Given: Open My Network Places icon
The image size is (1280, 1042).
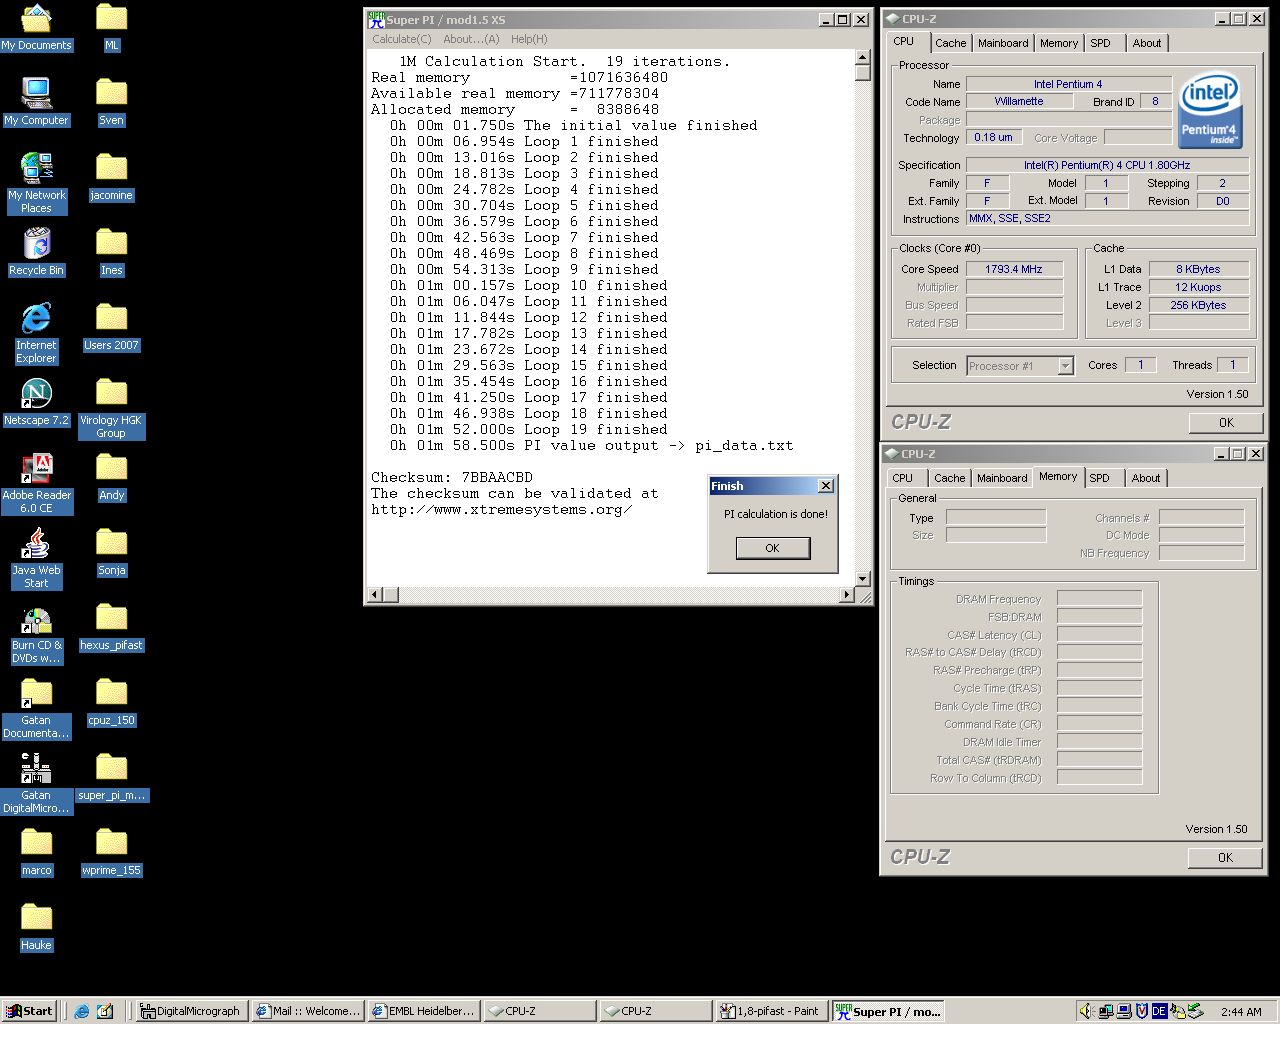Looking at the screenshot, I should point(36,183).
